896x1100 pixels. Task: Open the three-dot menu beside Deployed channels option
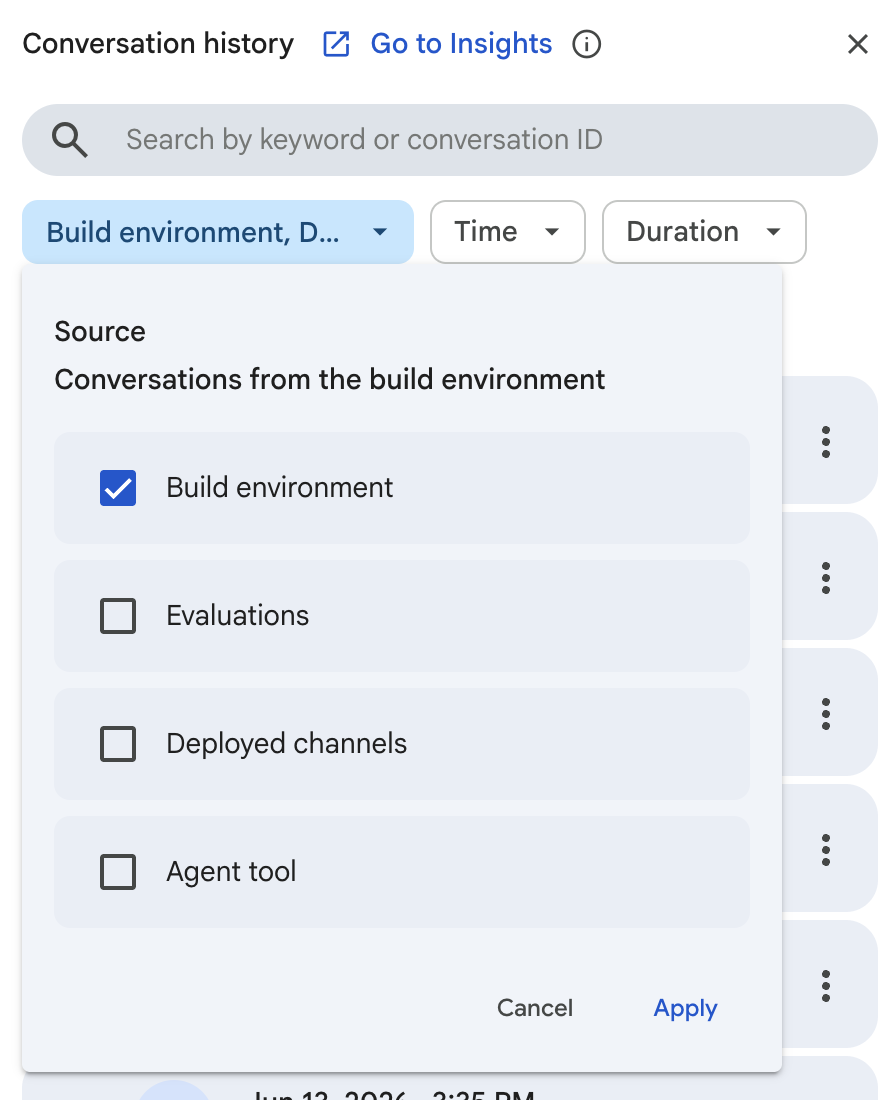[826, 714]
